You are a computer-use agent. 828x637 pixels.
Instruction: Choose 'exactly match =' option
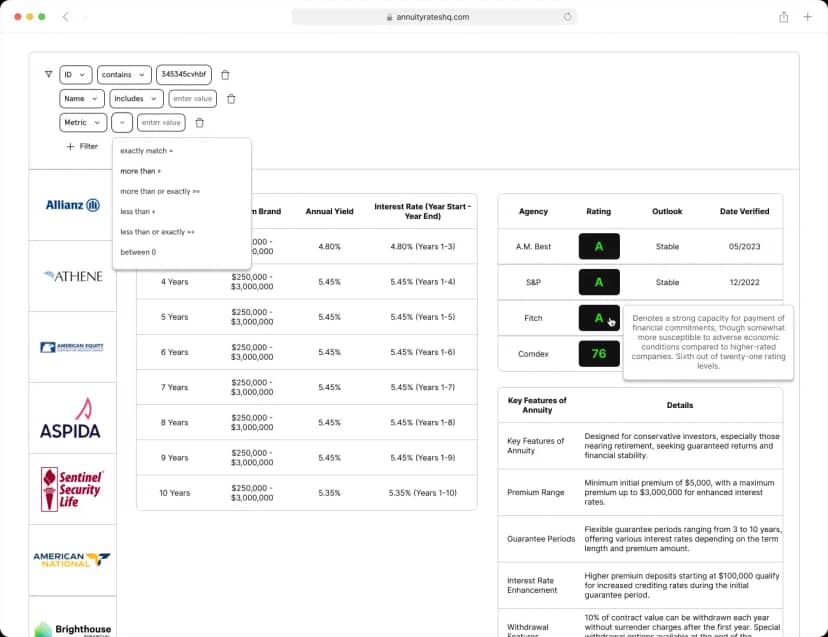coord(146,151)
